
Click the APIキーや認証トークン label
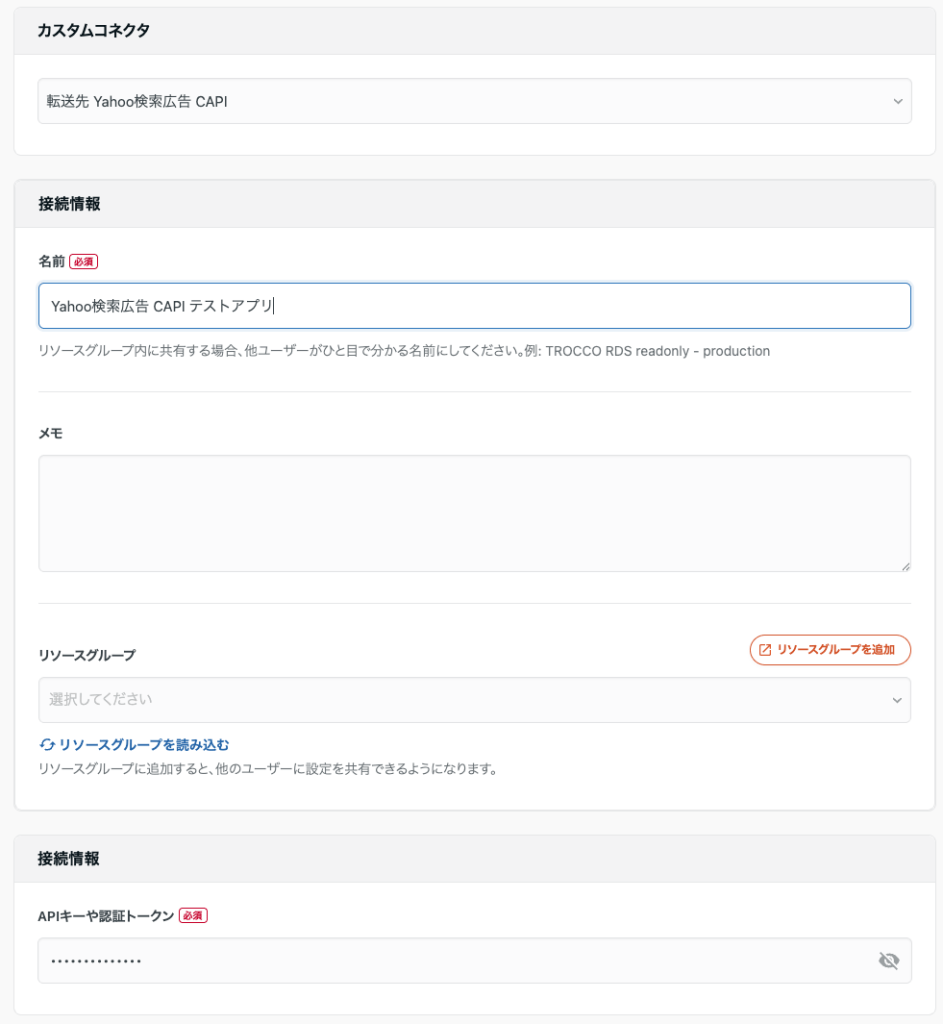click(x=106, y=916)
